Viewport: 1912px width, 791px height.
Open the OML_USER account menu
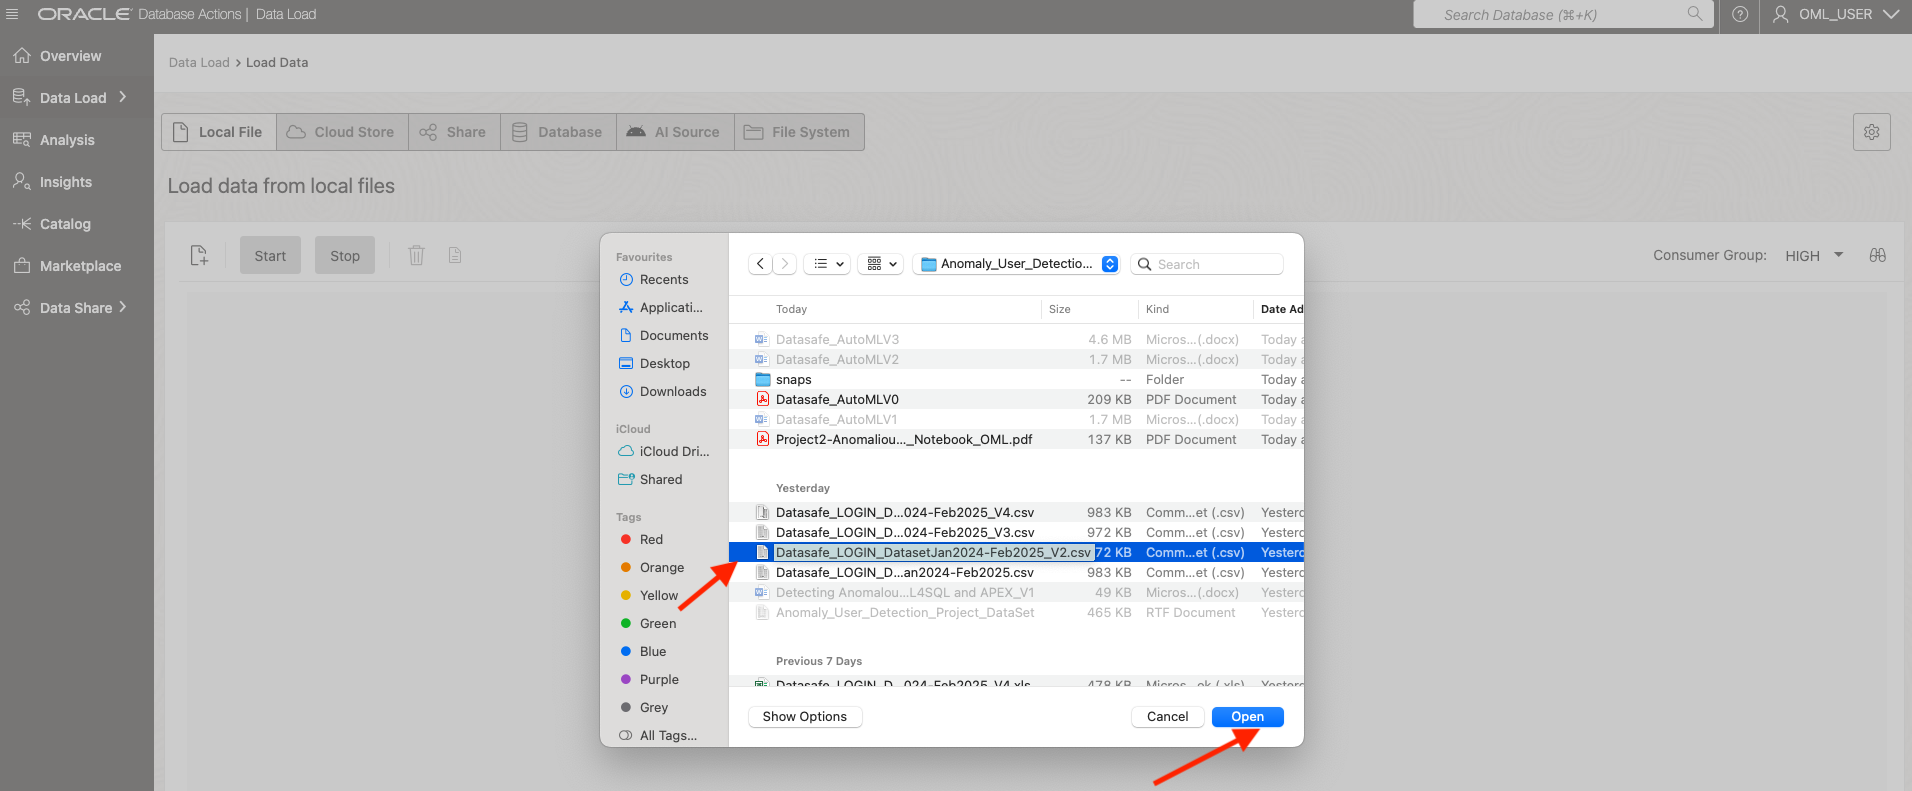pyautogui.click(x=1836, y=14)
